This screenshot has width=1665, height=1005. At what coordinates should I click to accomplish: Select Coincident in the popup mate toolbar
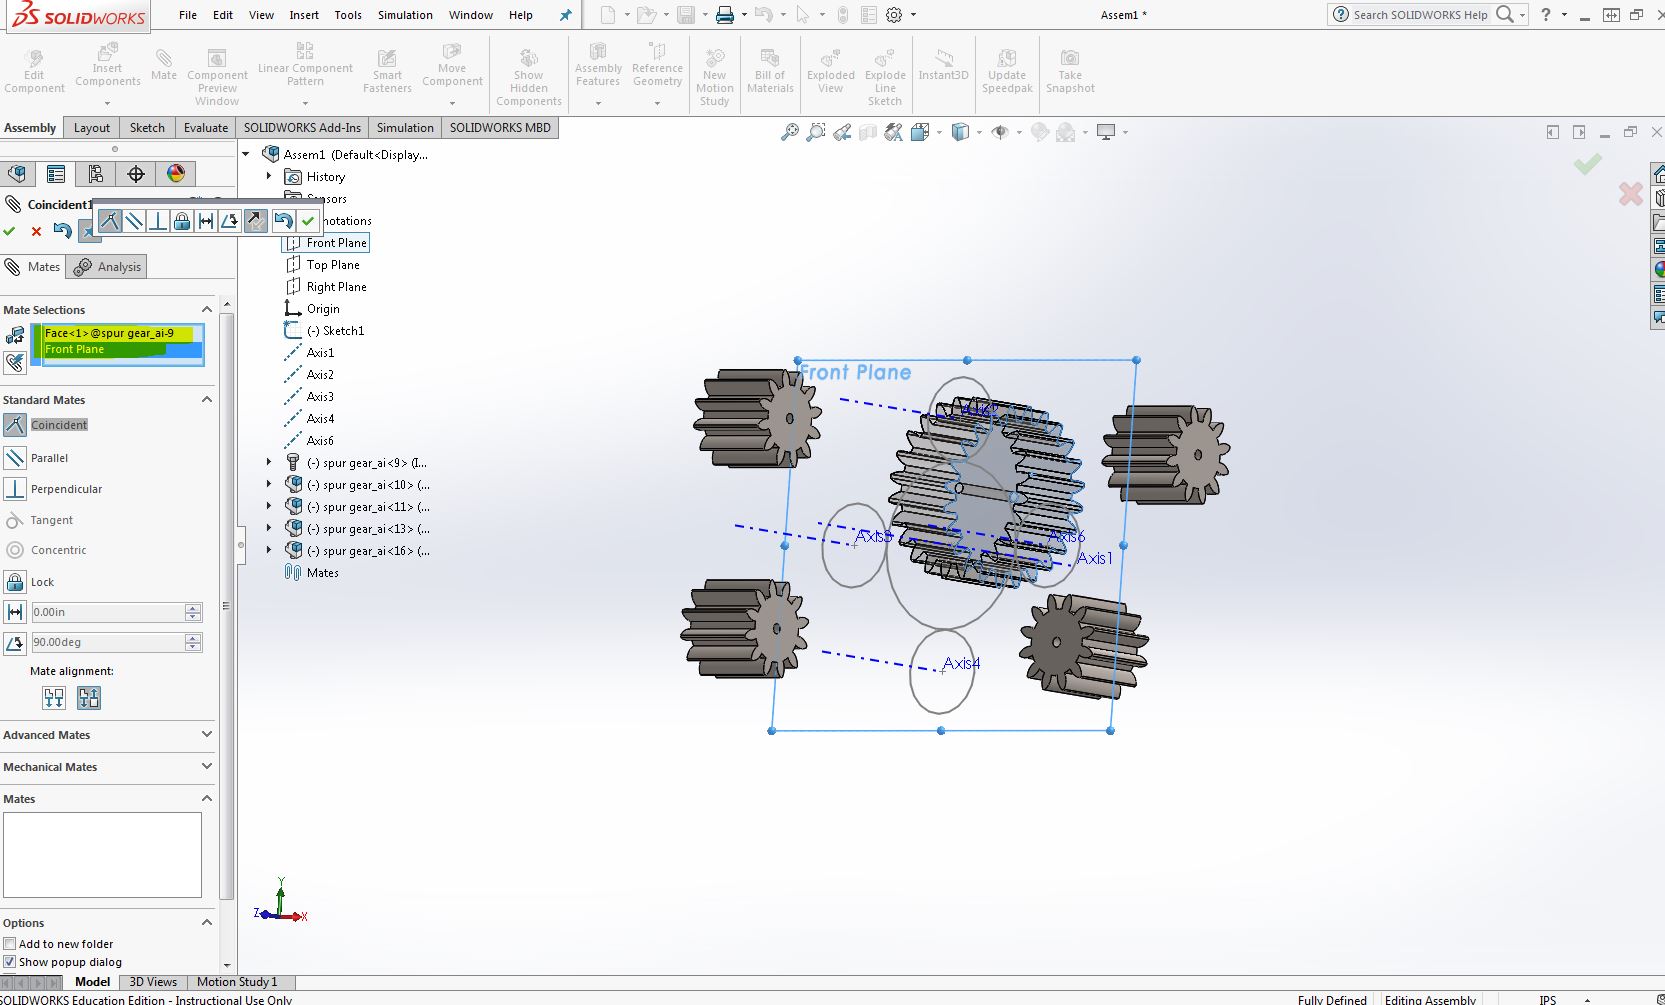coord(110,221)
